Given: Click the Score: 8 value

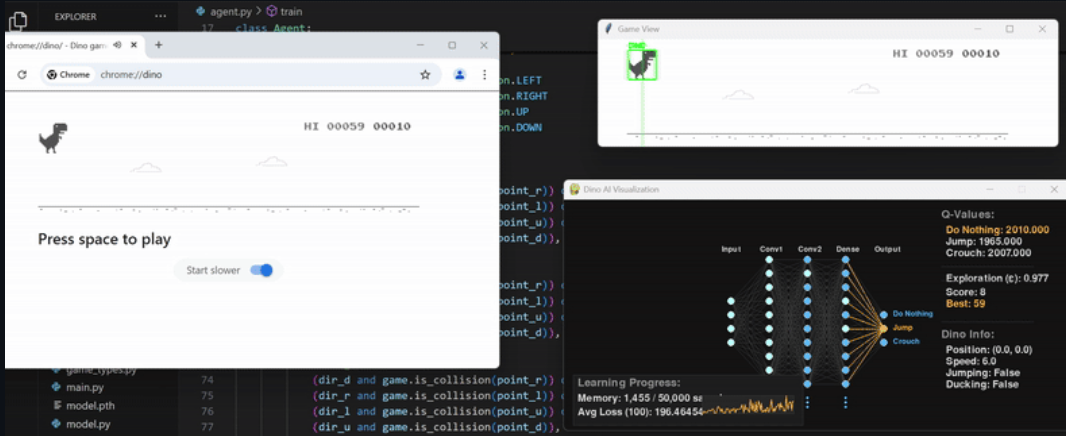Looking at the screenshot, I should tap(965, 291).
